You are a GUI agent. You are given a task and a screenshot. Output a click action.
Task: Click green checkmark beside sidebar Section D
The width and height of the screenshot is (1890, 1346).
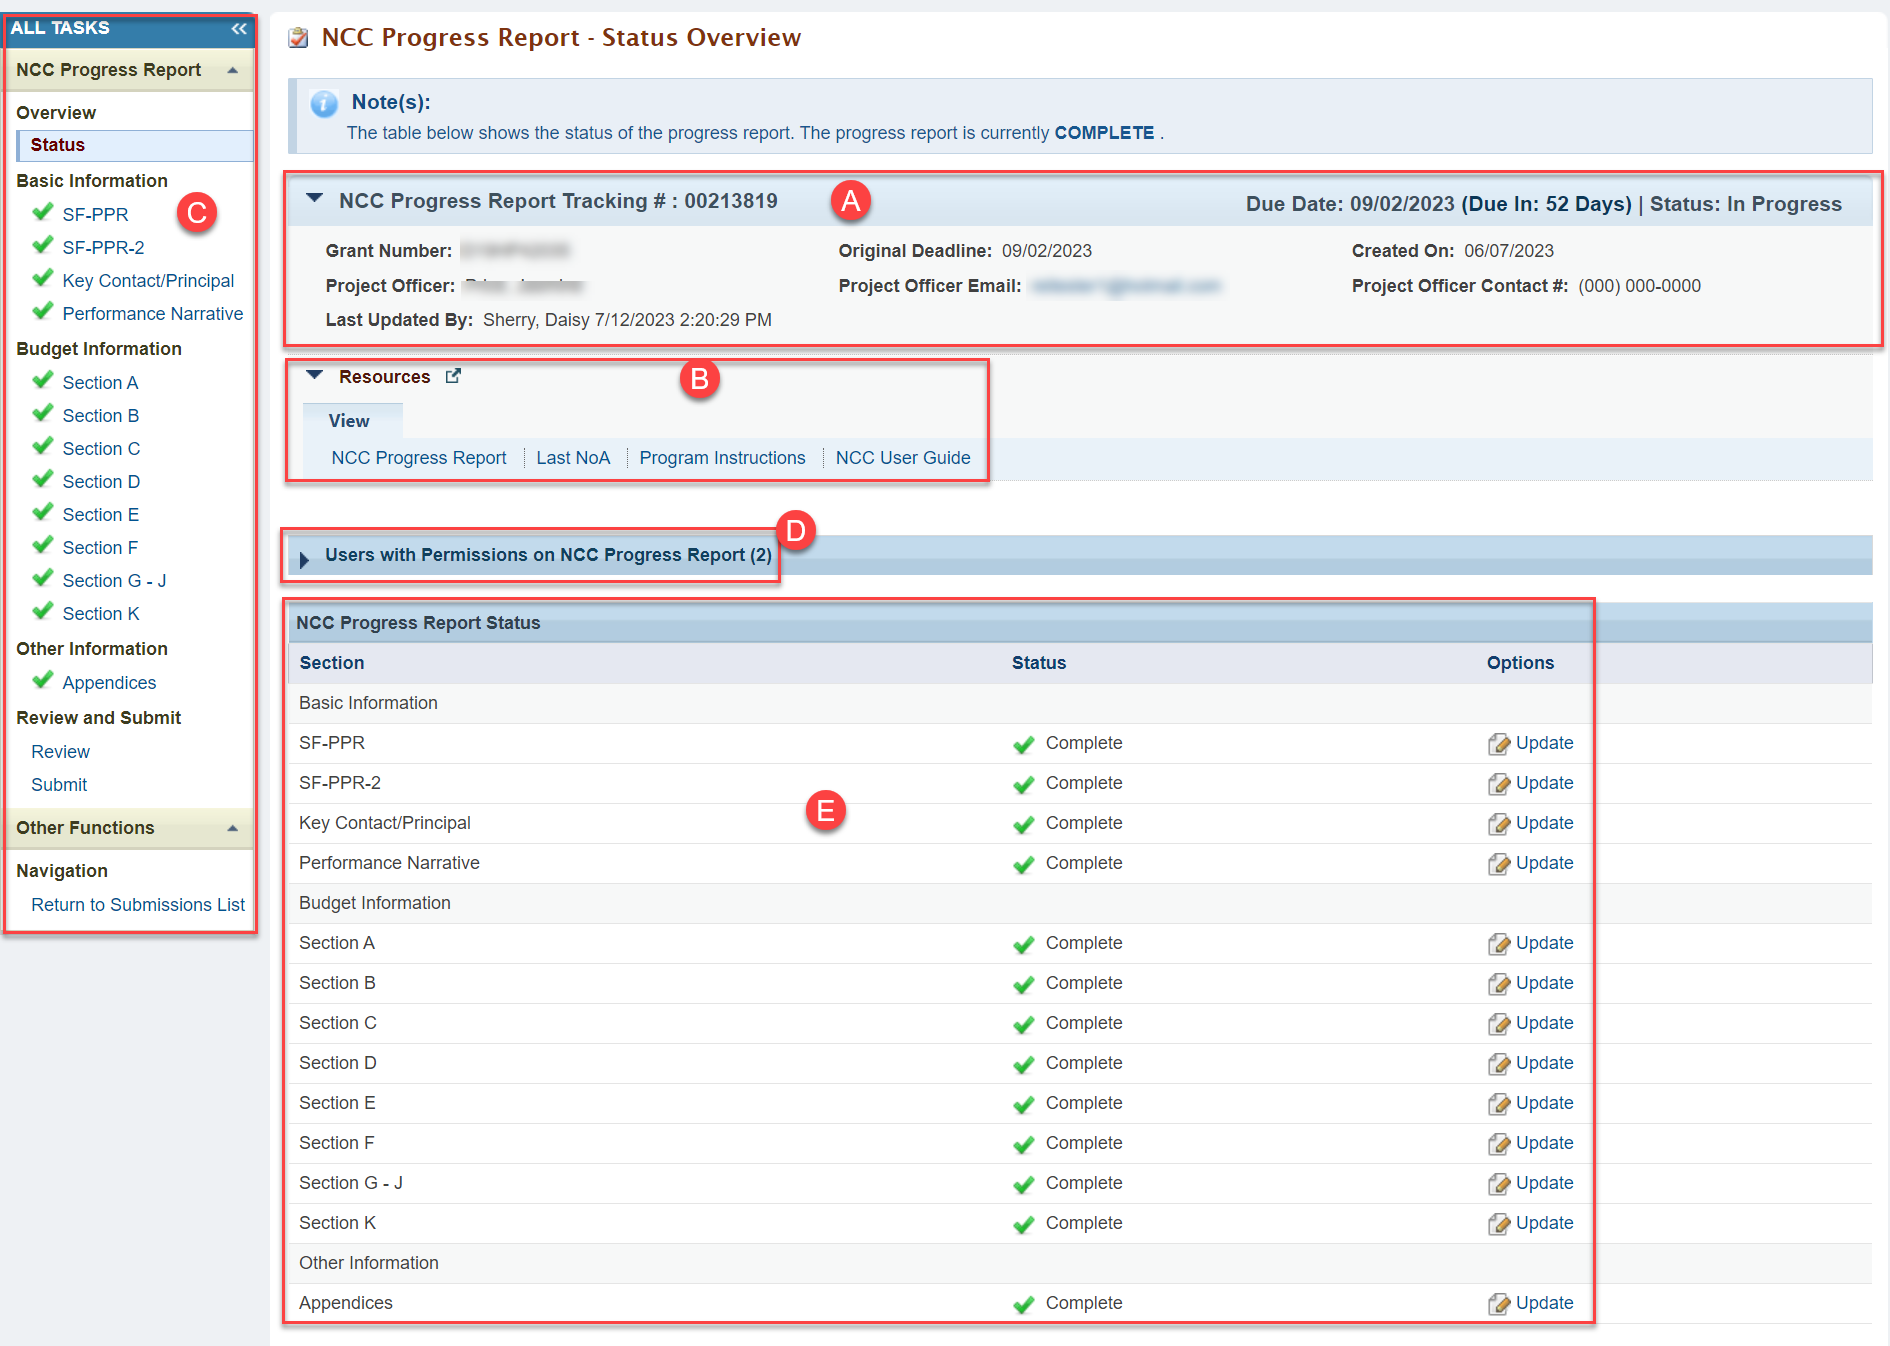tap(43, 479)
